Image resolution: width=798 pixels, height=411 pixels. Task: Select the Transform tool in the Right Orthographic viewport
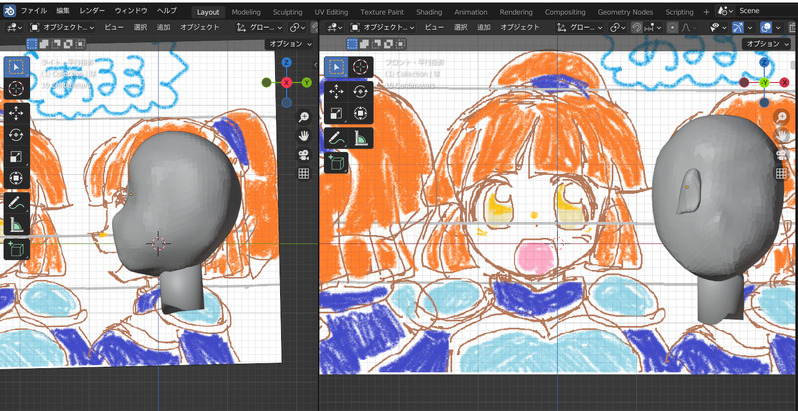pos(16,179)
